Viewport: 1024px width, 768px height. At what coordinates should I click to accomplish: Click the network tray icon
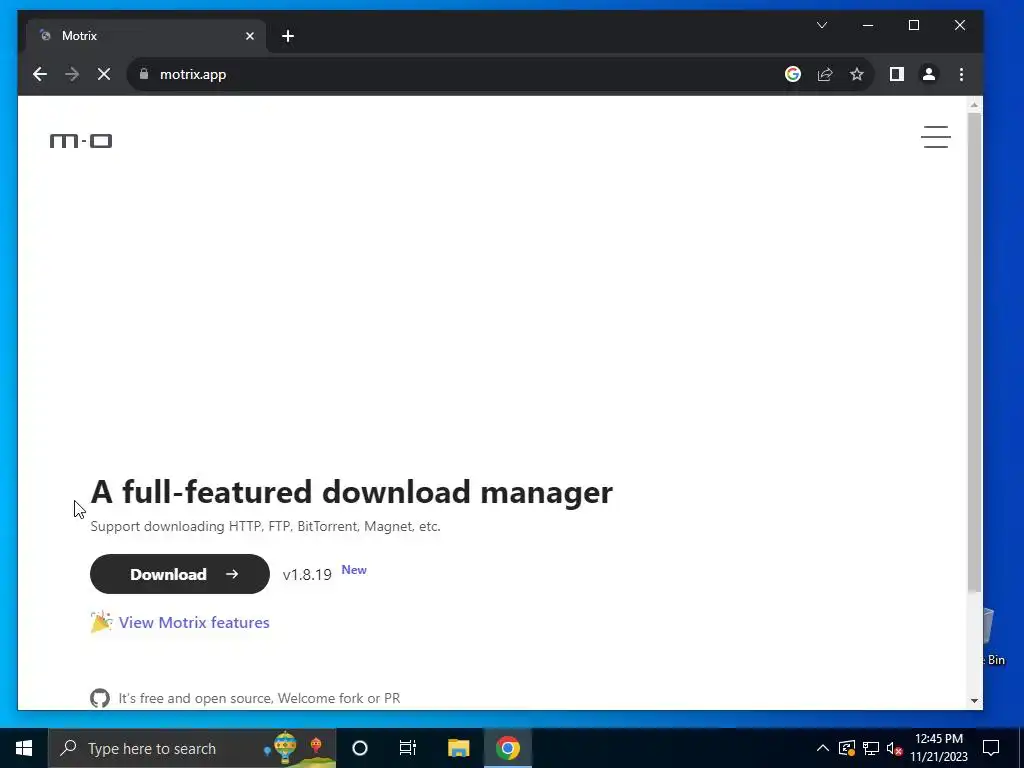click(x=871, y=748)
